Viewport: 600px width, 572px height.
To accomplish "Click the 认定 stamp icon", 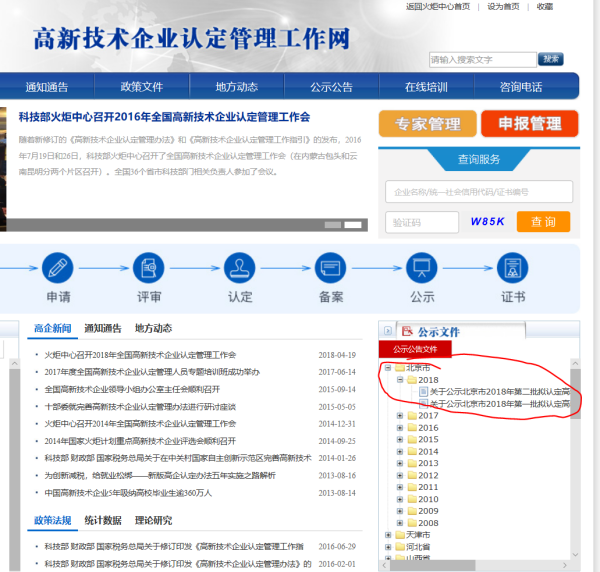I will [x=240, y=268].
